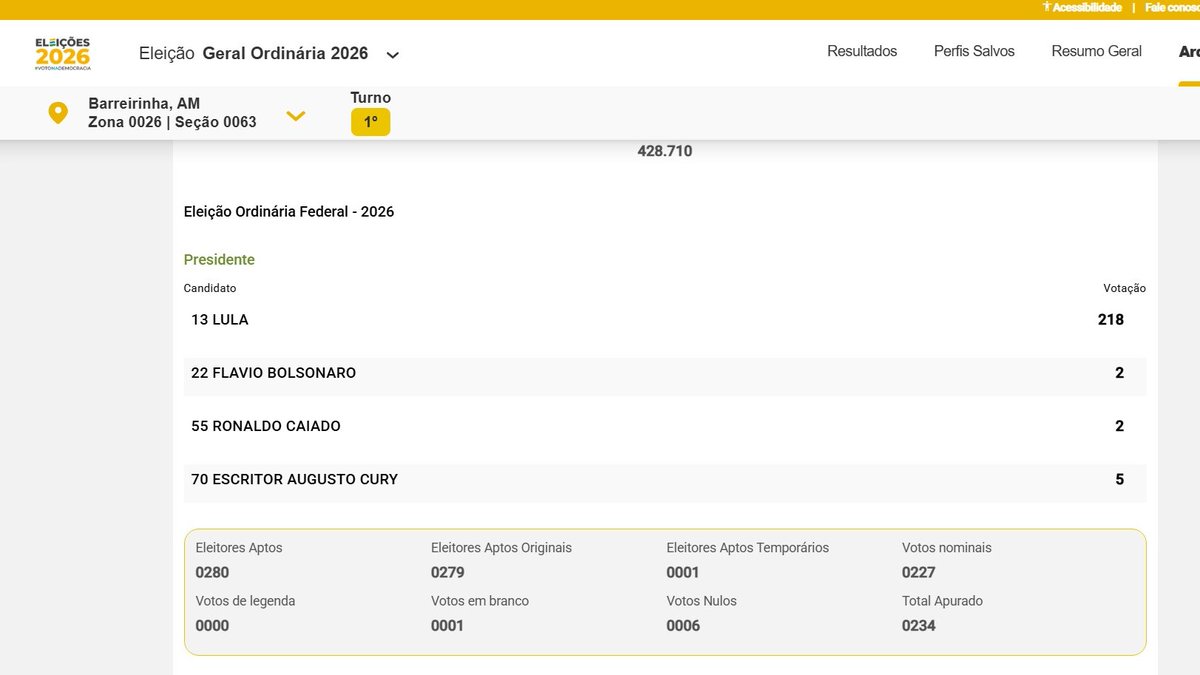The width and height of the screenshot is (1200, 675).
Task: Click the Barreirinha, AM location text
Action: coord(144,103)
